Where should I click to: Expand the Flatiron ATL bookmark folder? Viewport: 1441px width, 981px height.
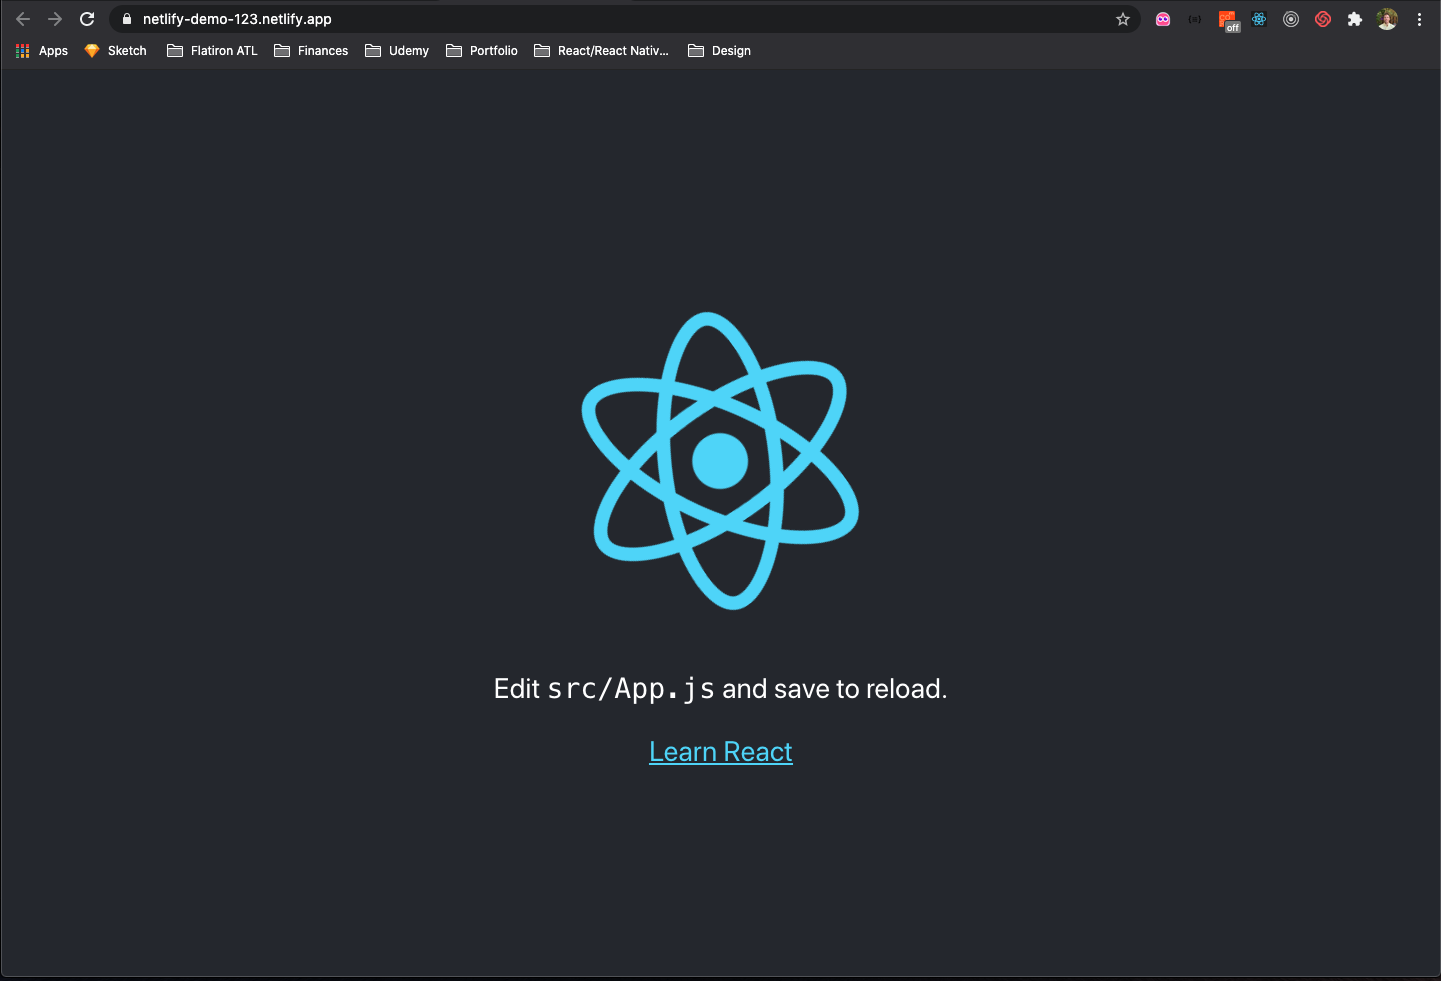213,51
